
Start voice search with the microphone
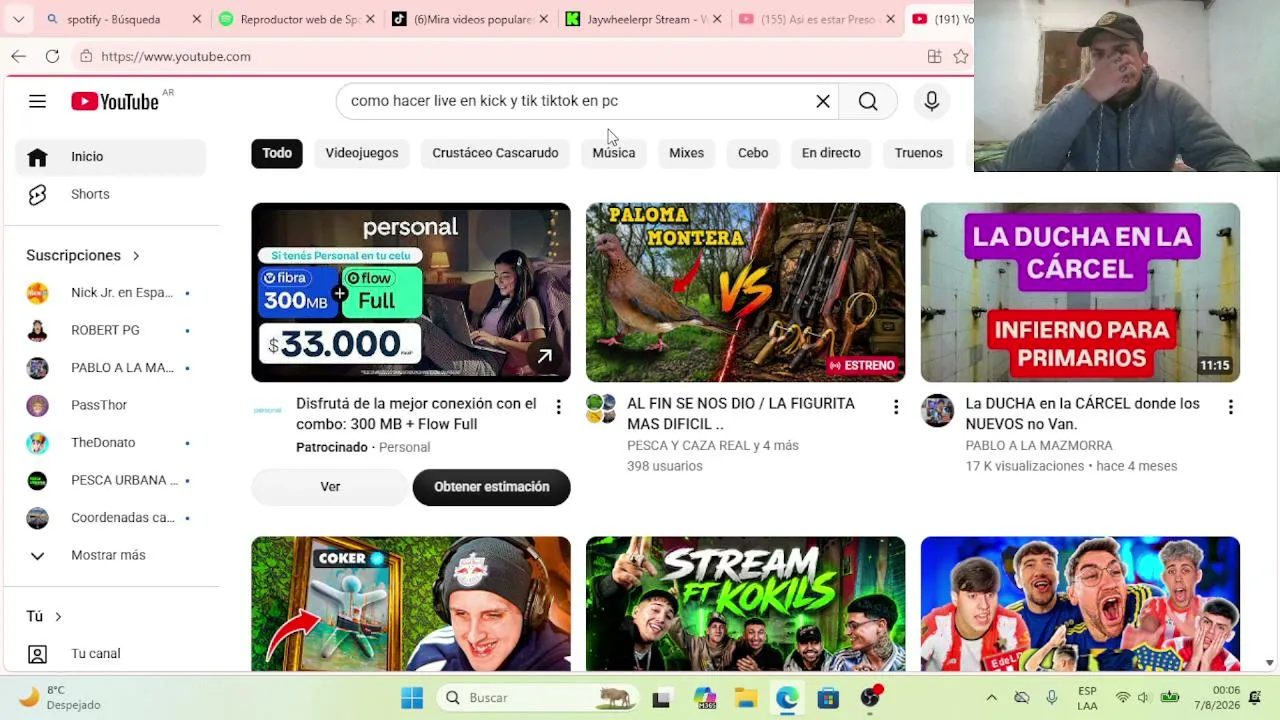tap(931, 101)
